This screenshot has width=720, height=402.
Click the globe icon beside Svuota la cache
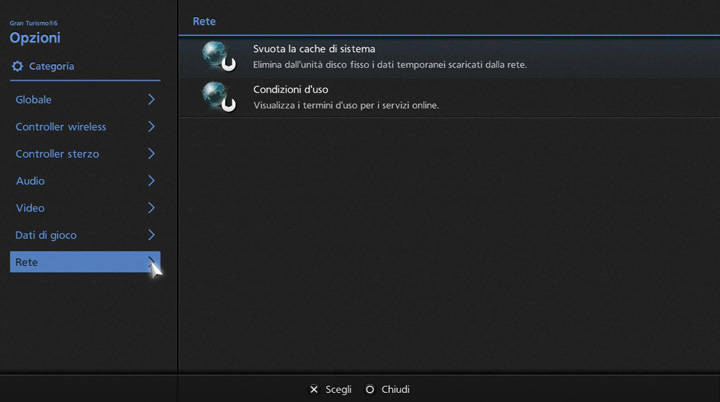coord(218,56)
